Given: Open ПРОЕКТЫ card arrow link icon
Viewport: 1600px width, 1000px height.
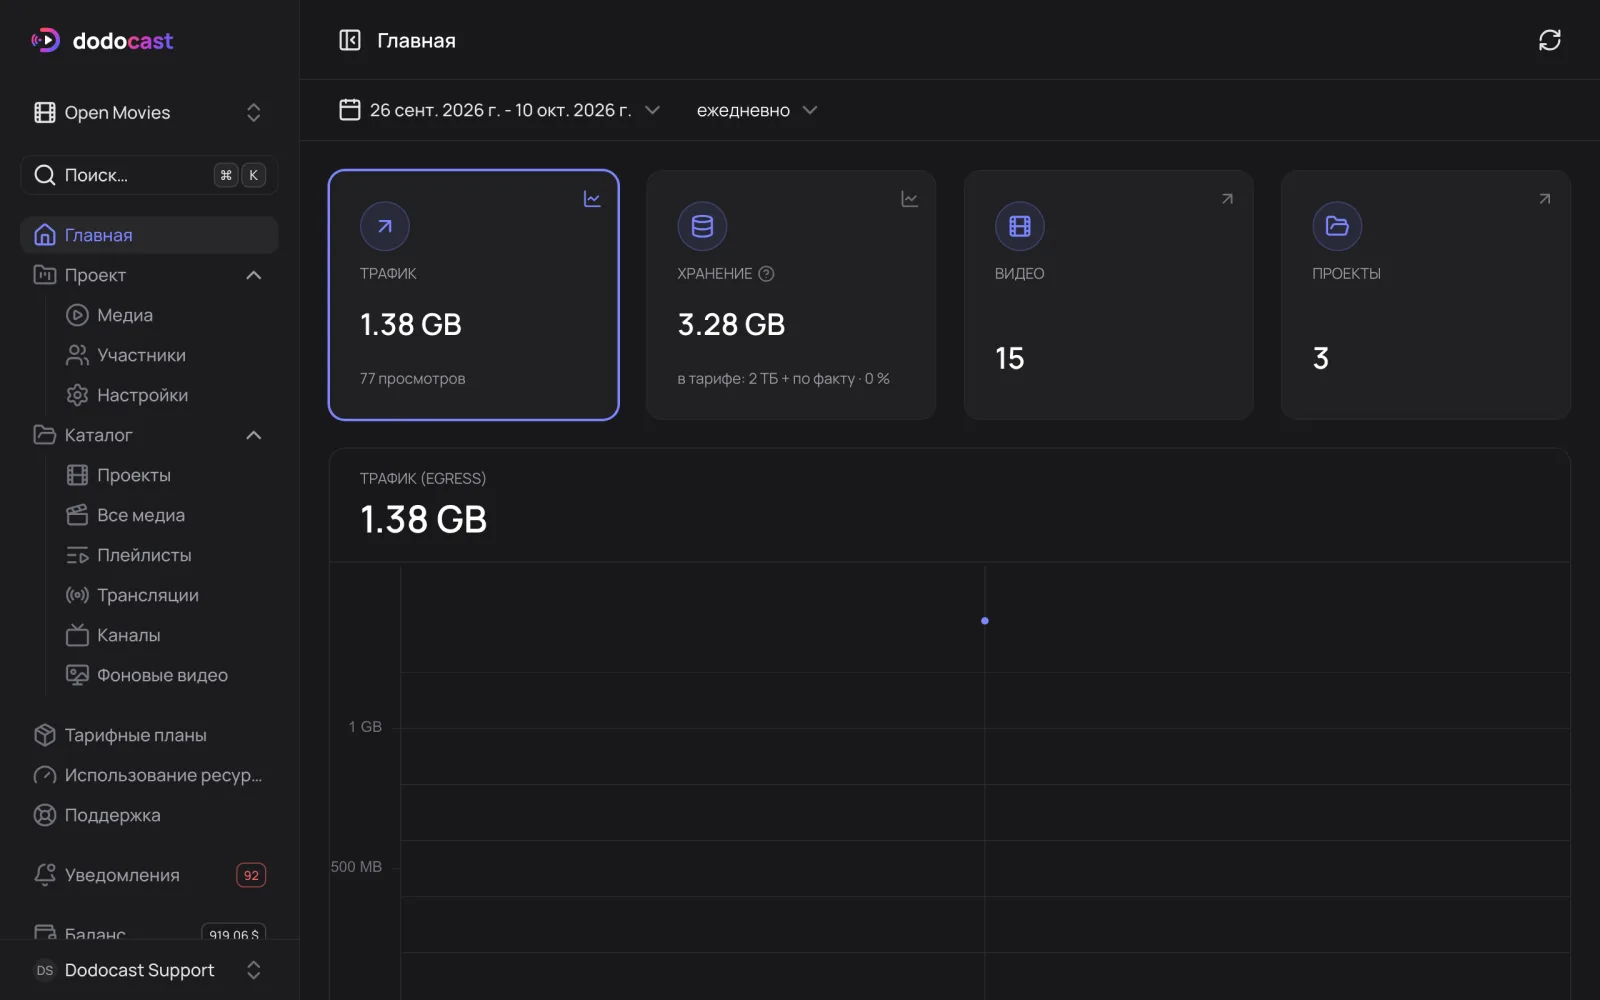Looking at the screenshot, I should (1544, 199).
